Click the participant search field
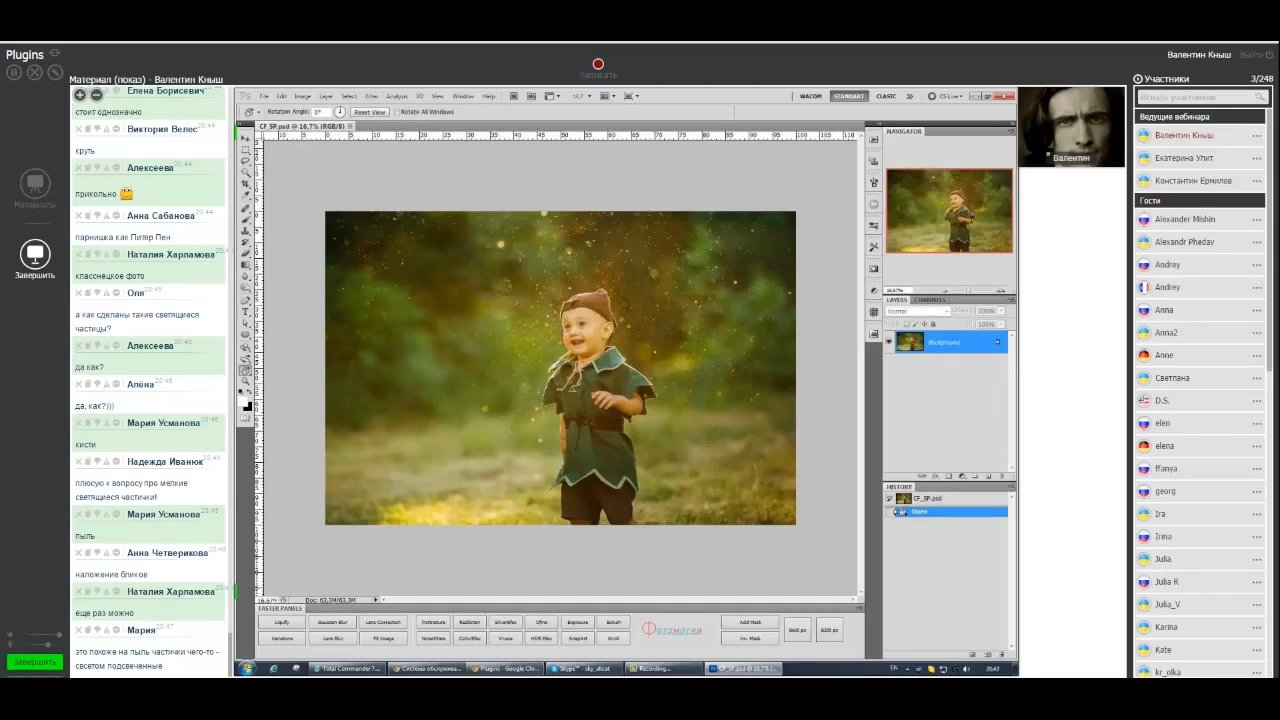This screenshot has width=1280, height=720. pos(1201,97)
